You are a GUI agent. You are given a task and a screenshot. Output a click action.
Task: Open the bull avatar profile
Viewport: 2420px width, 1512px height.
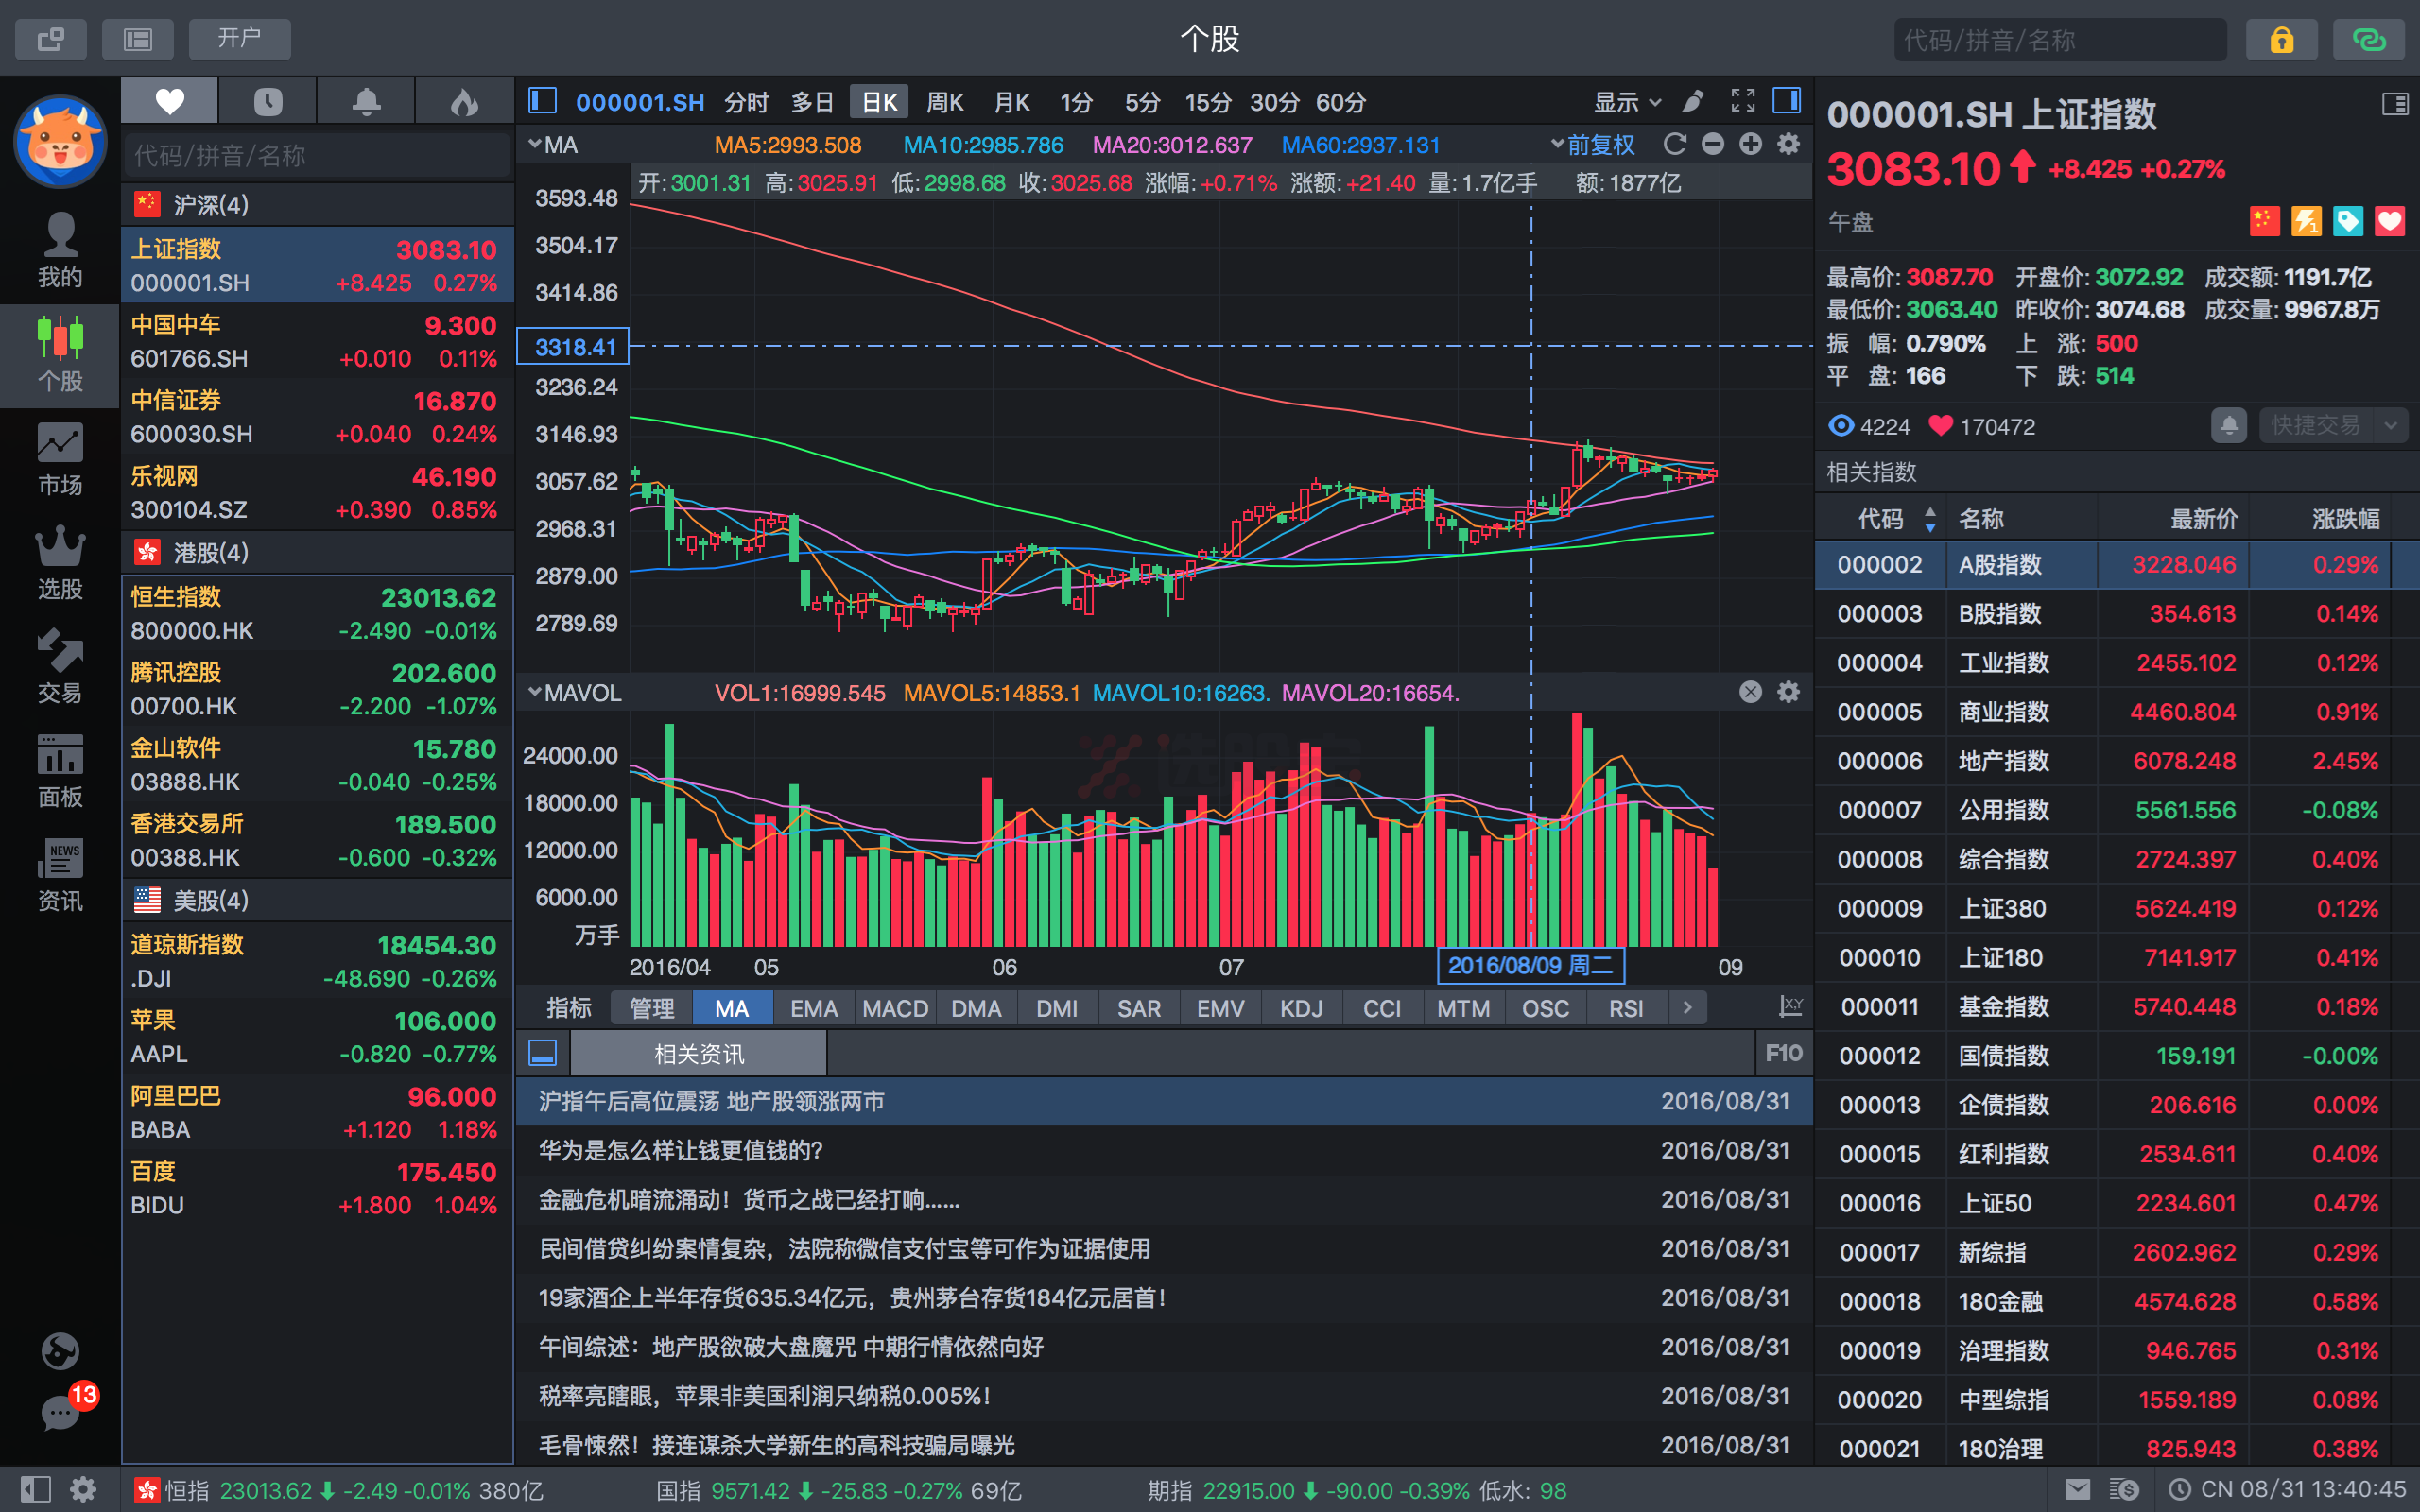[x=60, y=141]
